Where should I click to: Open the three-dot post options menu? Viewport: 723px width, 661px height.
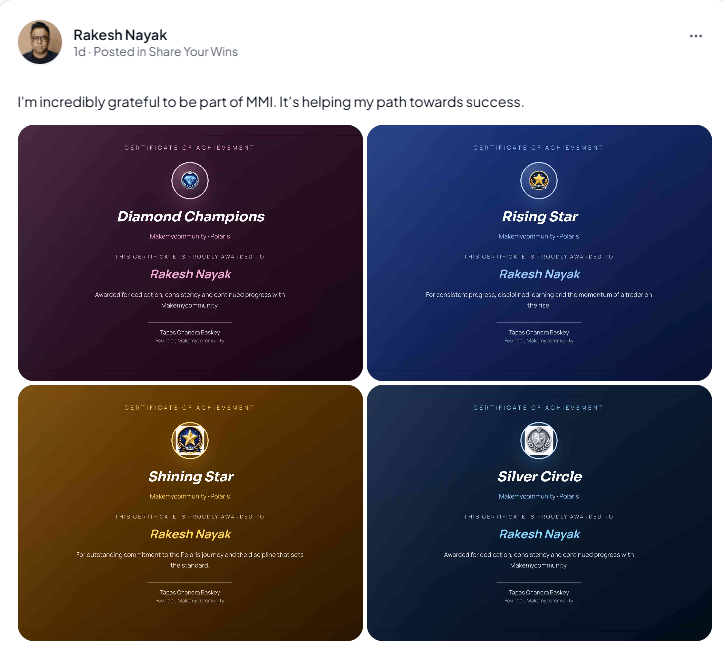pyautogui.click(x=695, y=36)
